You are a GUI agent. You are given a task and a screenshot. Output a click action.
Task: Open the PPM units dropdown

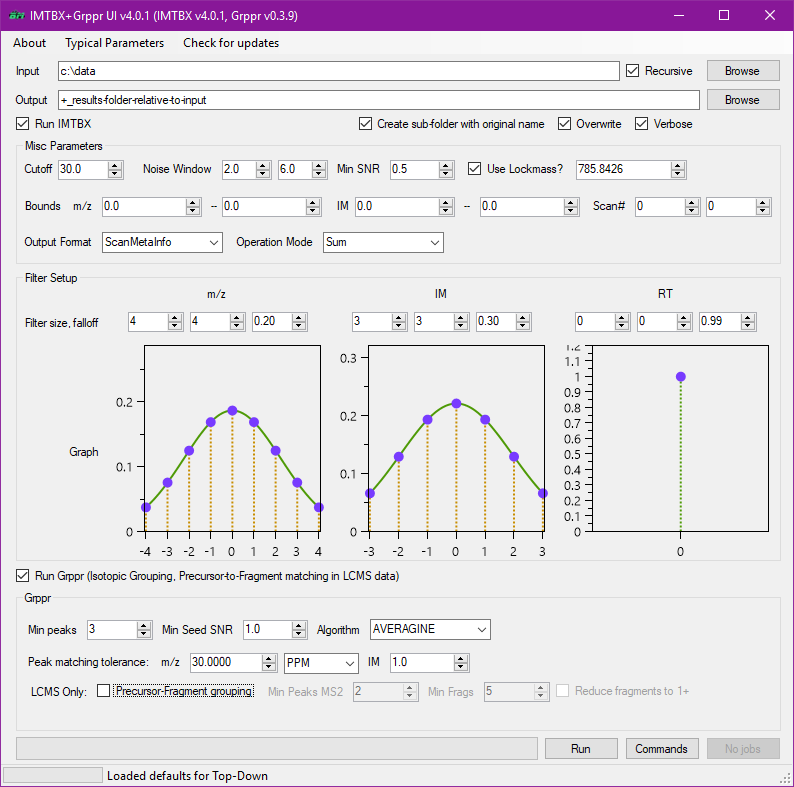tap(321, 663)
